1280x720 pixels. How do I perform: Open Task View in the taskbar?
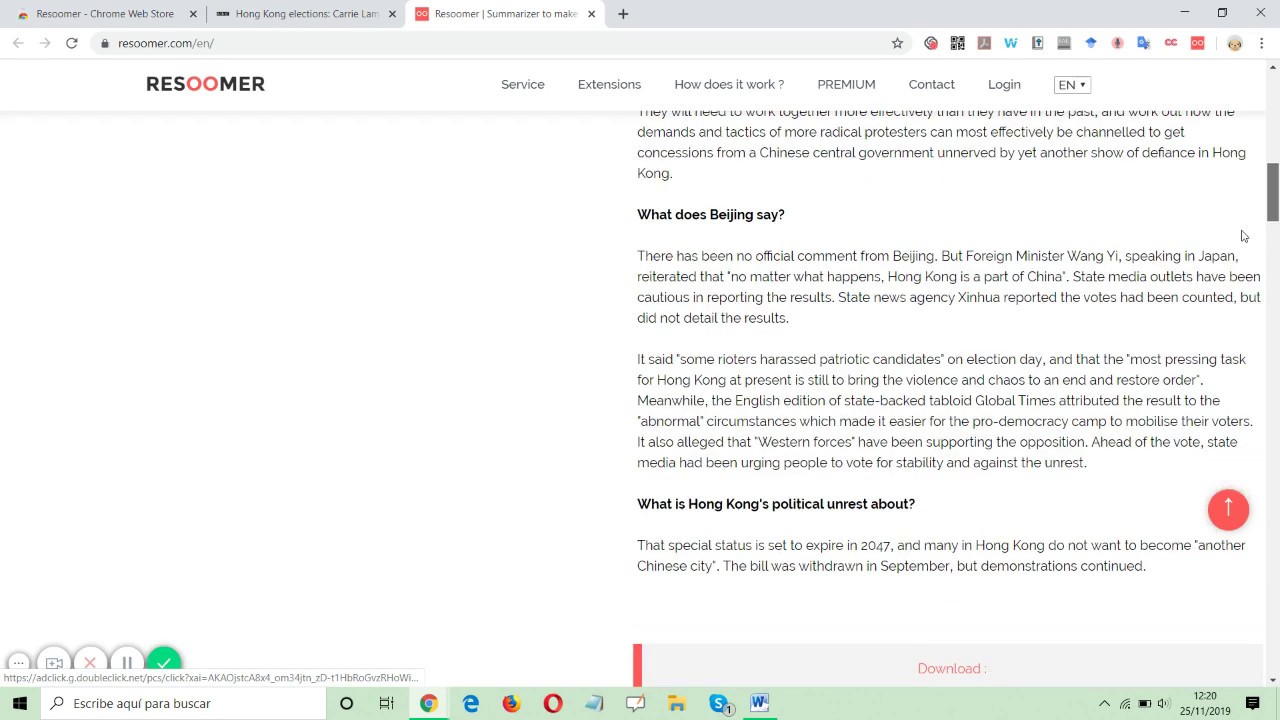[x=386, y=703]
